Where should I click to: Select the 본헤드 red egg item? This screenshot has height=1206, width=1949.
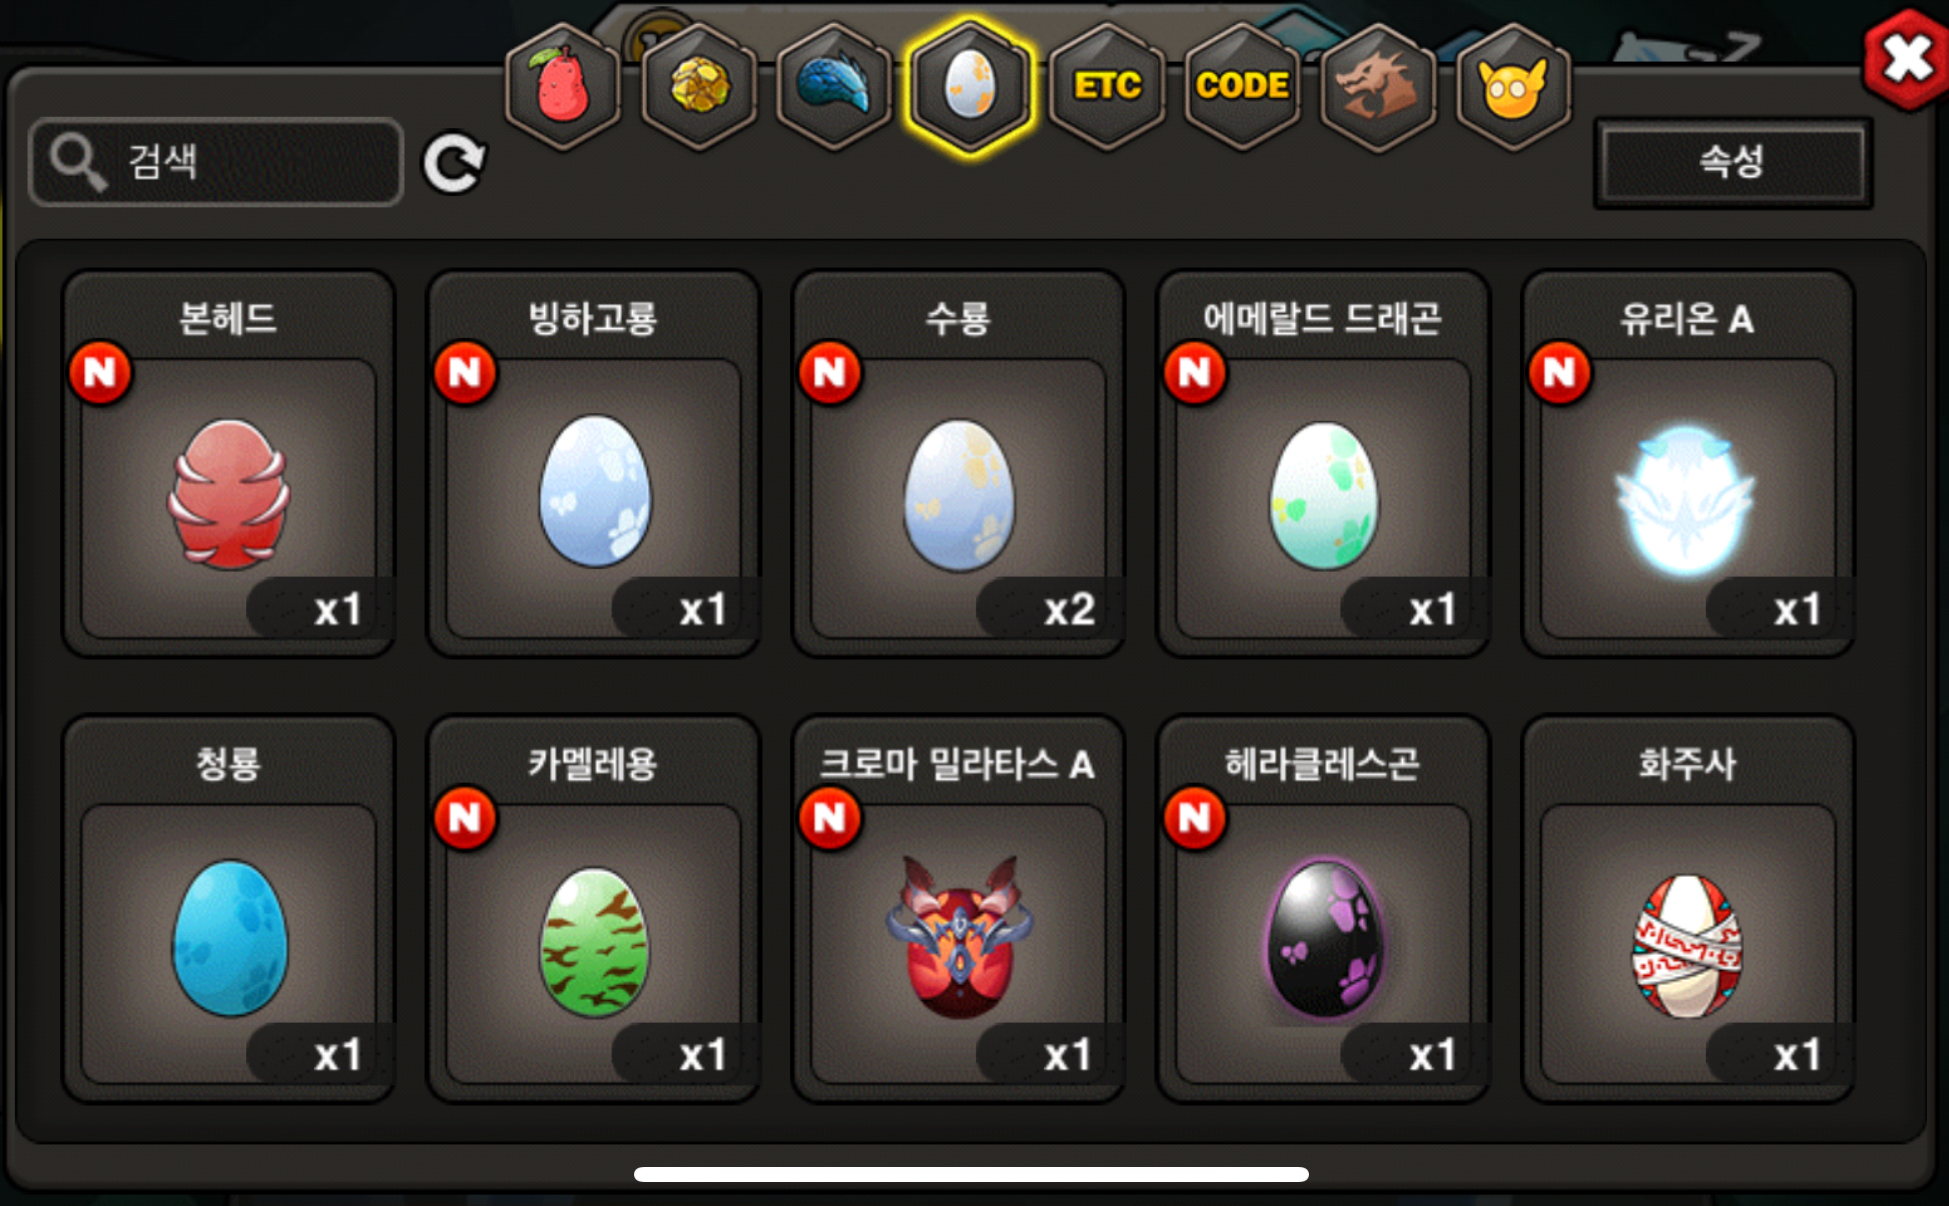[x=229, y=464]
